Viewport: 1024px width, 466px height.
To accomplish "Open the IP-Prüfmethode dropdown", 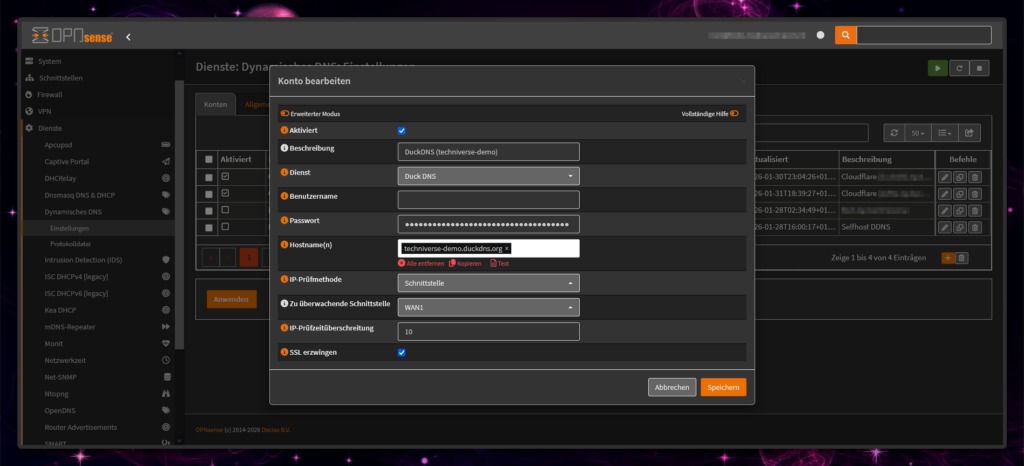I will pyautogui.click(x=488, y=283).
